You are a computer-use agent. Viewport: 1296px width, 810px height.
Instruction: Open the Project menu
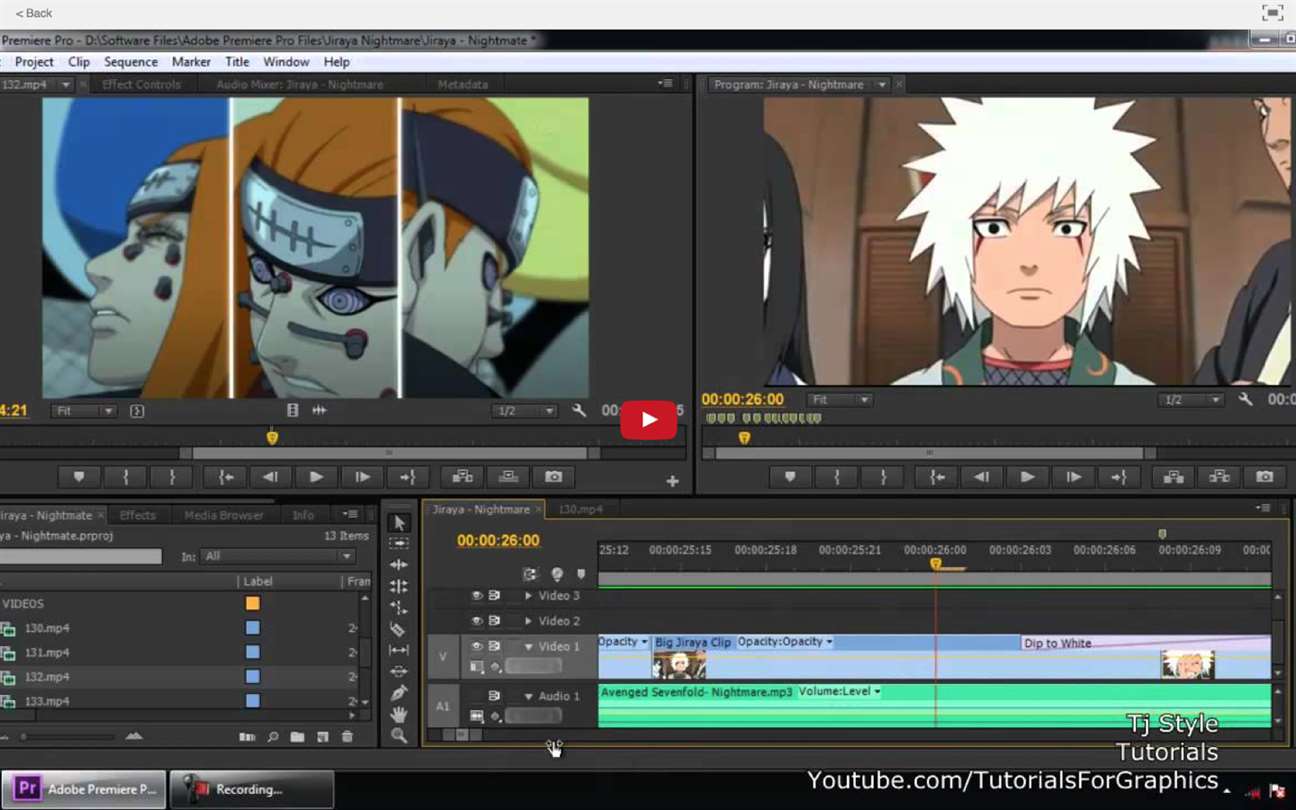[x=34, y=61]
